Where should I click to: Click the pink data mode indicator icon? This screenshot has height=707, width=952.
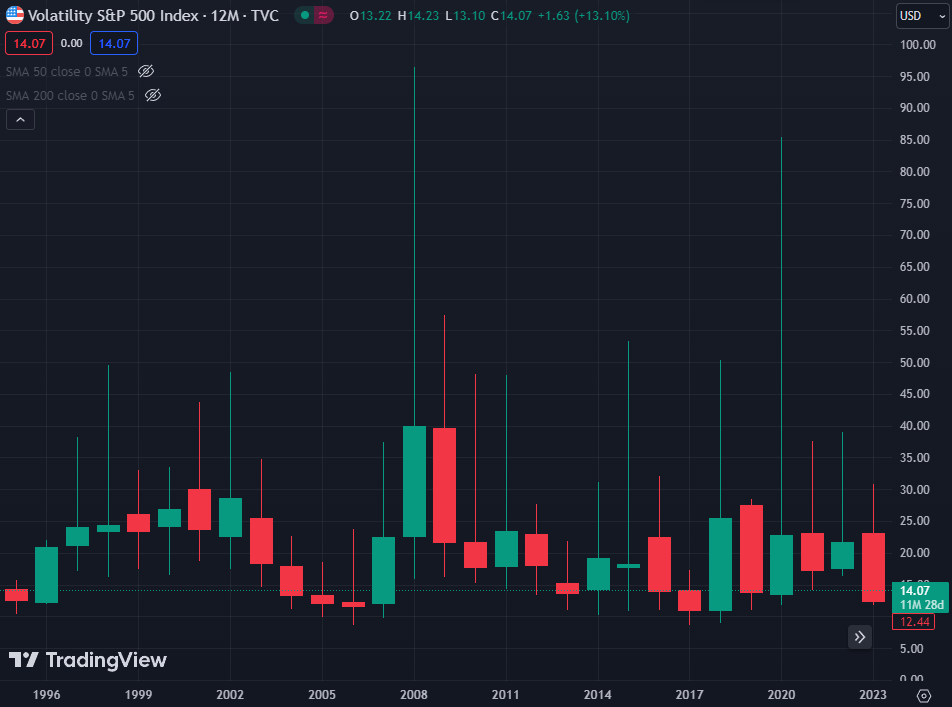coord(323,16)
